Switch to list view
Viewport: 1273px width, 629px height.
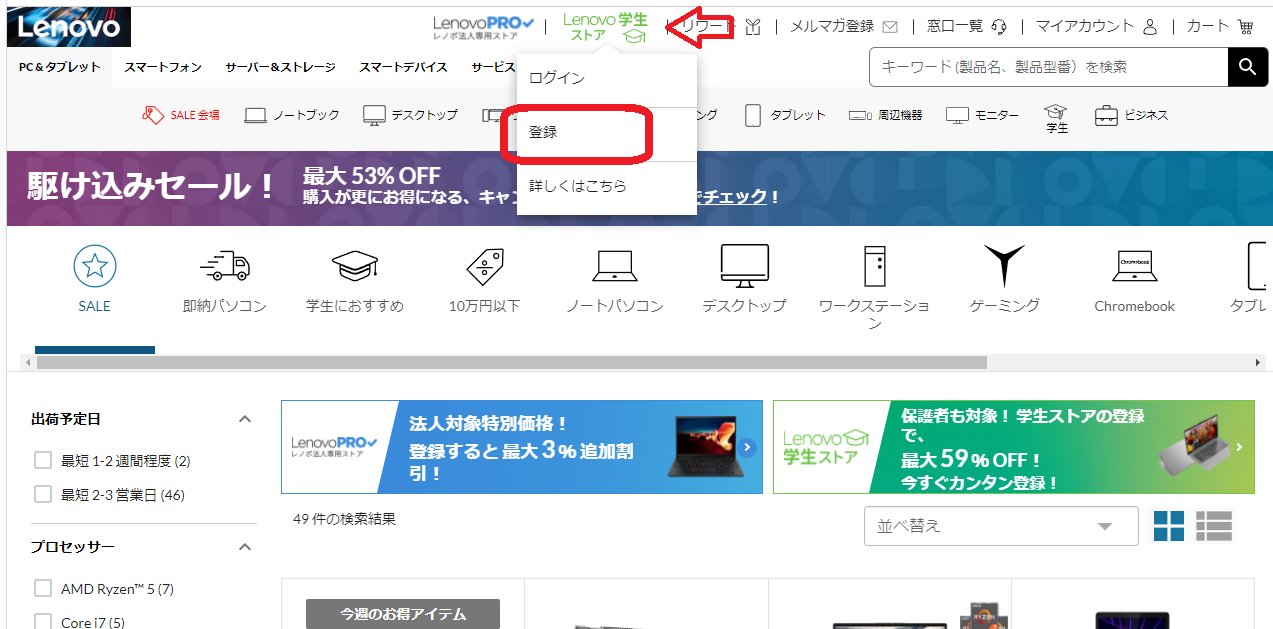click(1214, 526)
